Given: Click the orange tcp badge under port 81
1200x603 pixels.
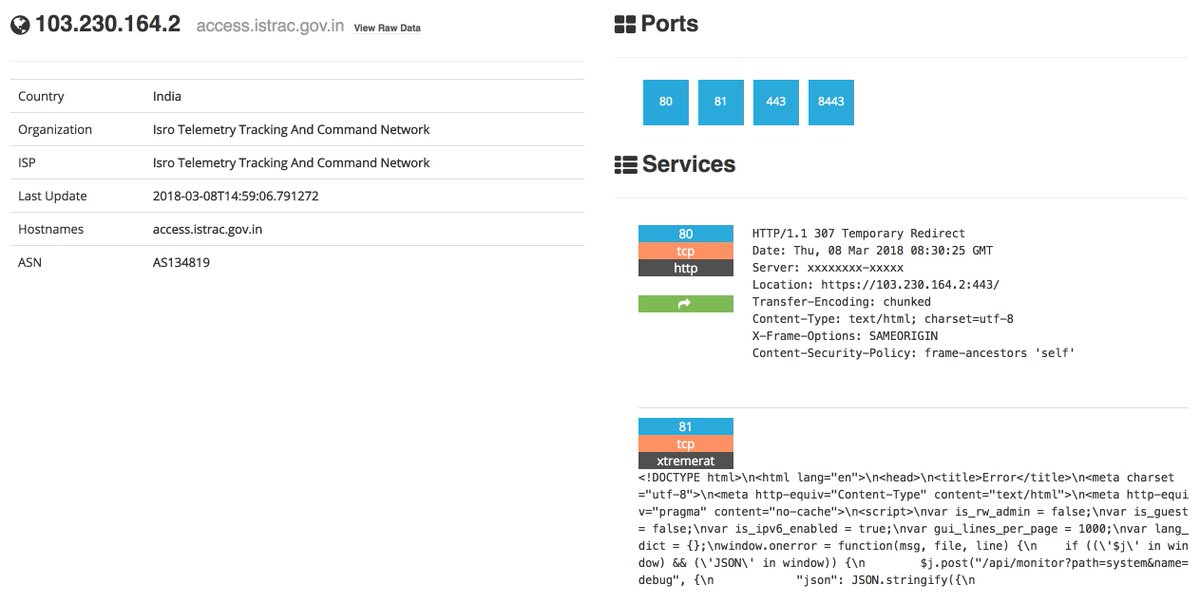Looking at the screenshot, I should click(685, 444).
